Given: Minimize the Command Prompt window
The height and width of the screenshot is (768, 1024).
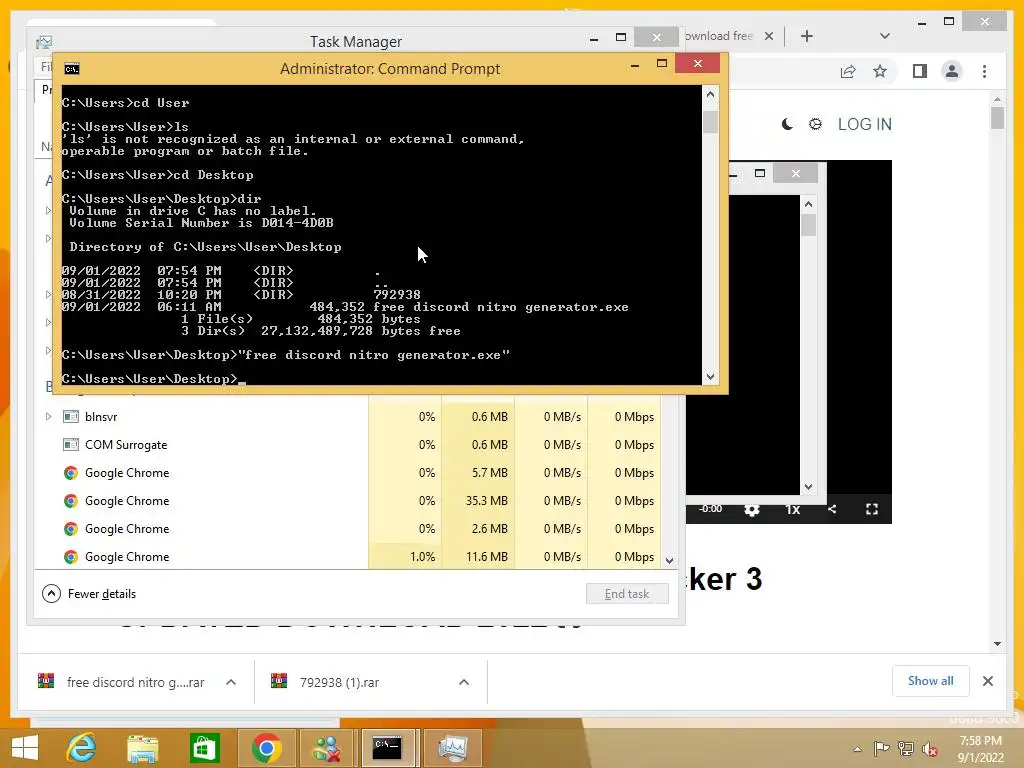Looking at the screenshot, I should tap(635, 64).
